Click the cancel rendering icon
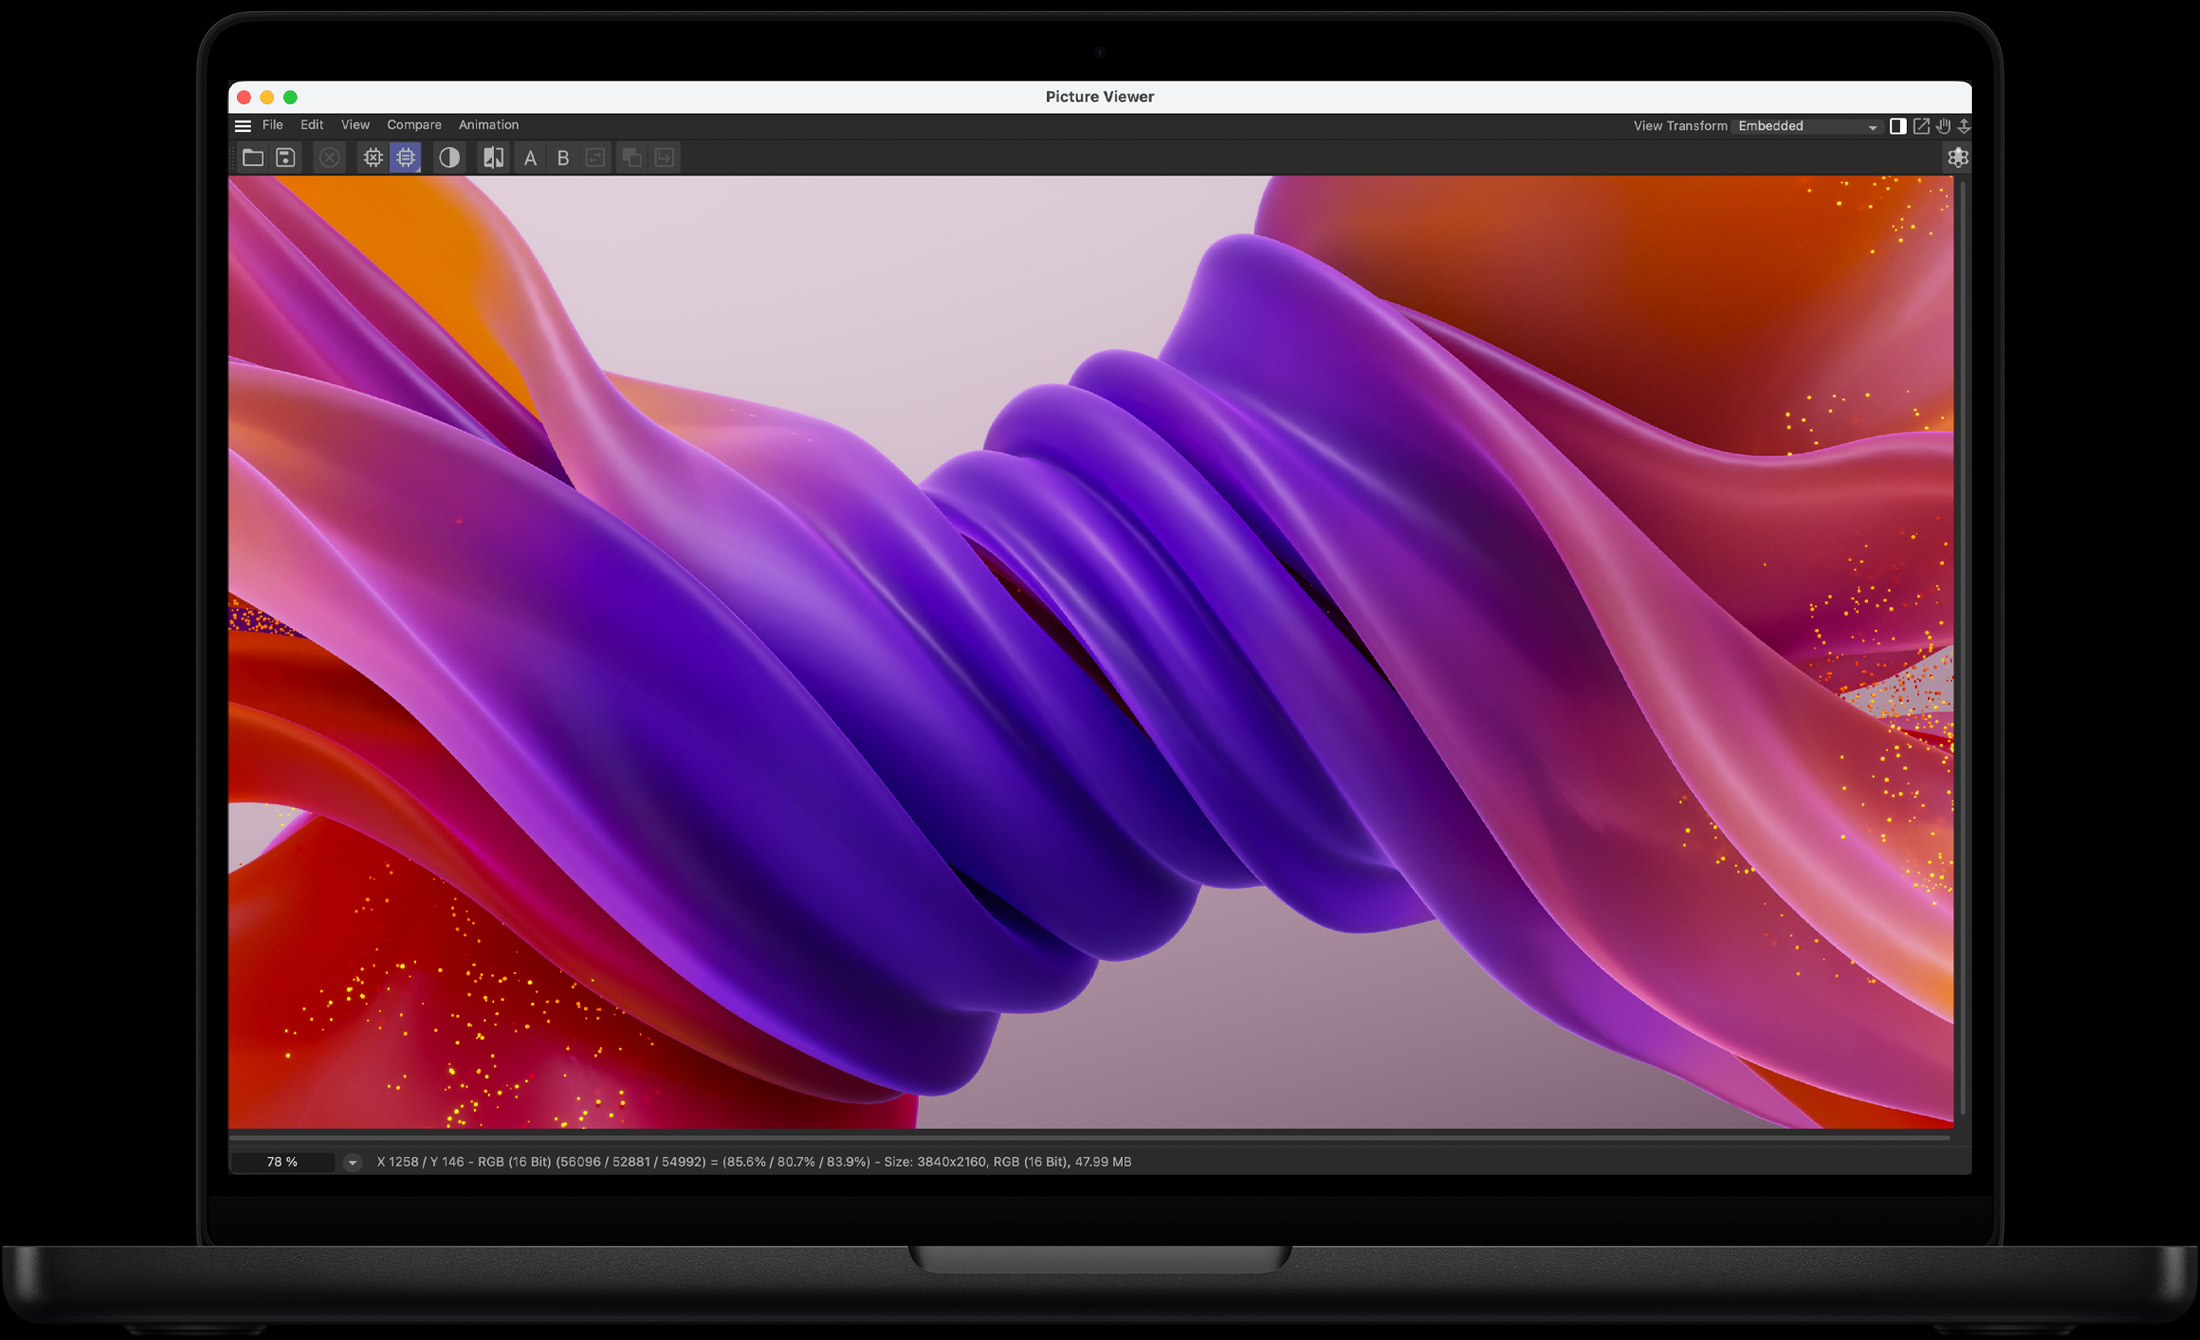This screenshot has height=1340, width=2200. coord(330,157)
